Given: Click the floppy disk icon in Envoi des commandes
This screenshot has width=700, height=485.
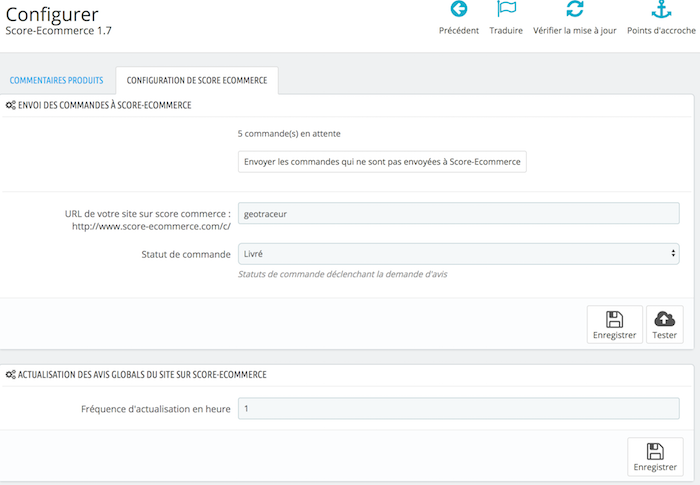Looking at the screenshot, I should coord(614,319).
